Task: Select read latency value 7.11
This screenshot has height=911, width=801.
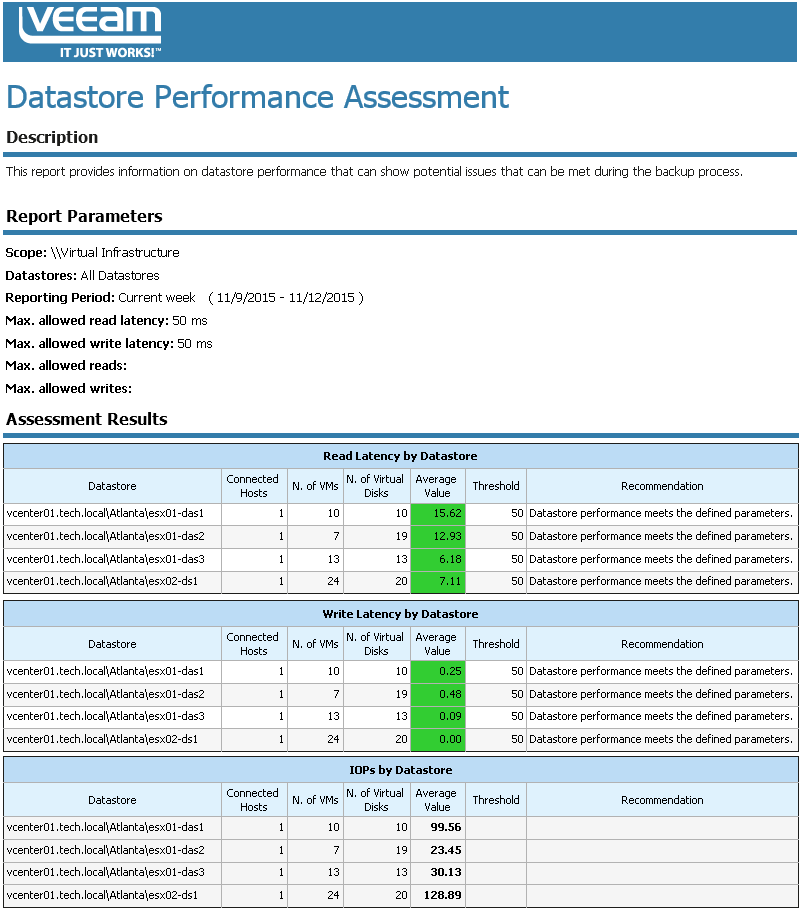Action: [x=450, y=581]
